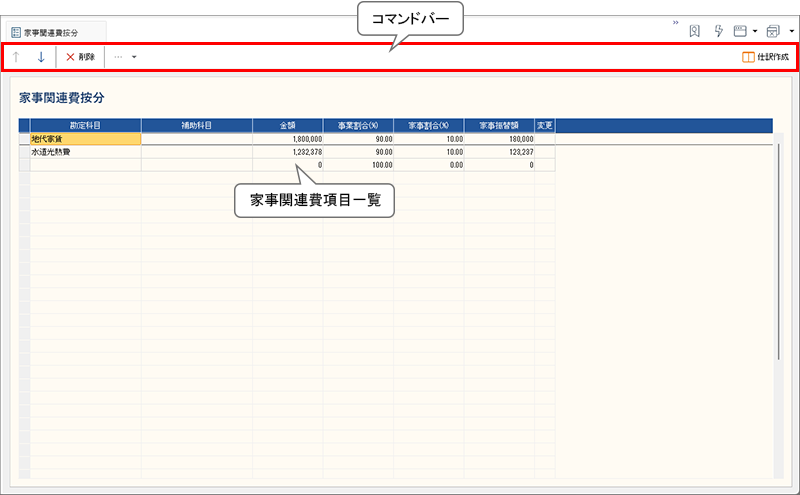Click the 地代家賃 amount cell 1,800,000
This screenshot has height=495, width=800.
(288, 139)
